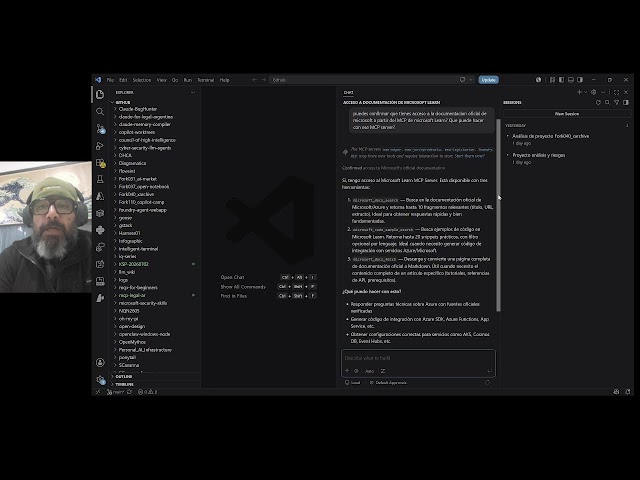The width and height of the screenshot is (640, 480).
Task: Send the chat message arrow icon
Action: [489, 371]
